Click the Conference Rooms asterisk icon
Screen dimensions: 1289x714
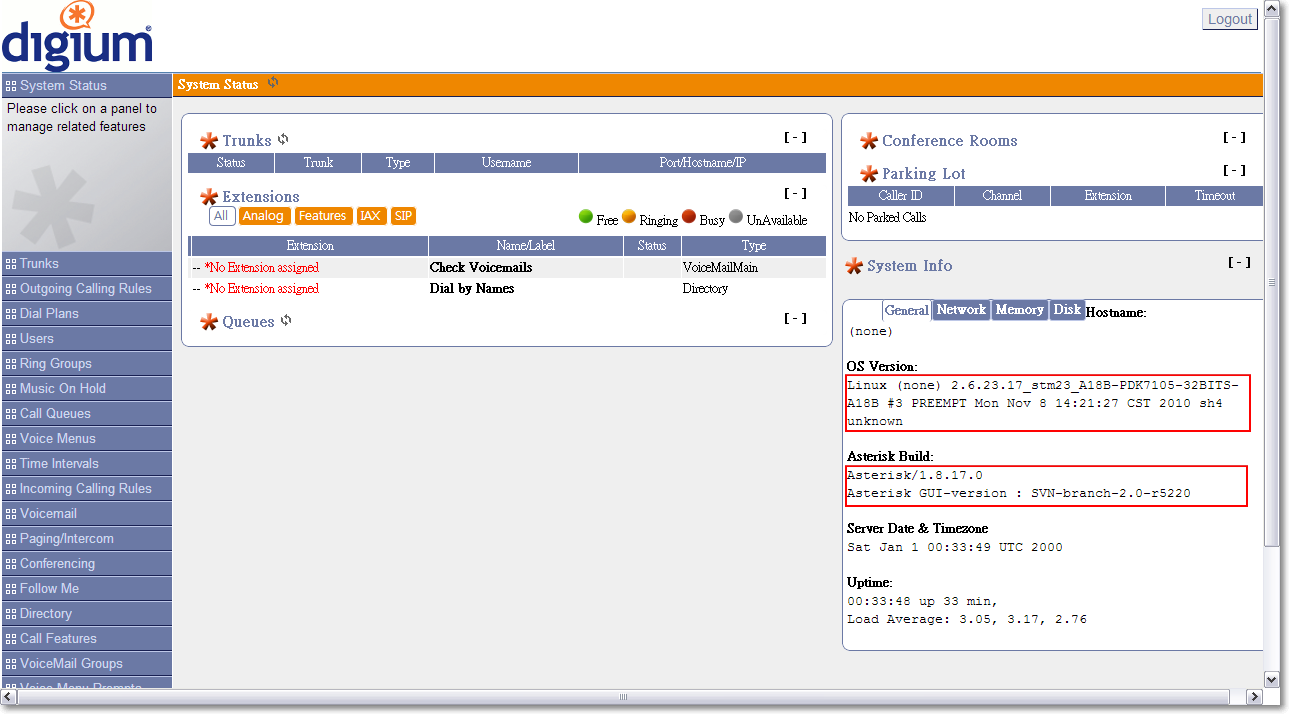pos(869,141)
